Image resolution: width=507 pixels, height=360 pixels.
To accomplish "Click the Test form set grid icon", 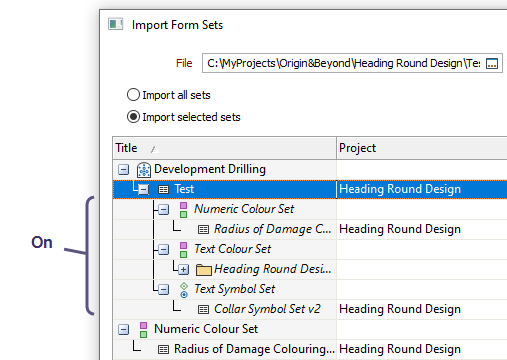I will (163, 190).
